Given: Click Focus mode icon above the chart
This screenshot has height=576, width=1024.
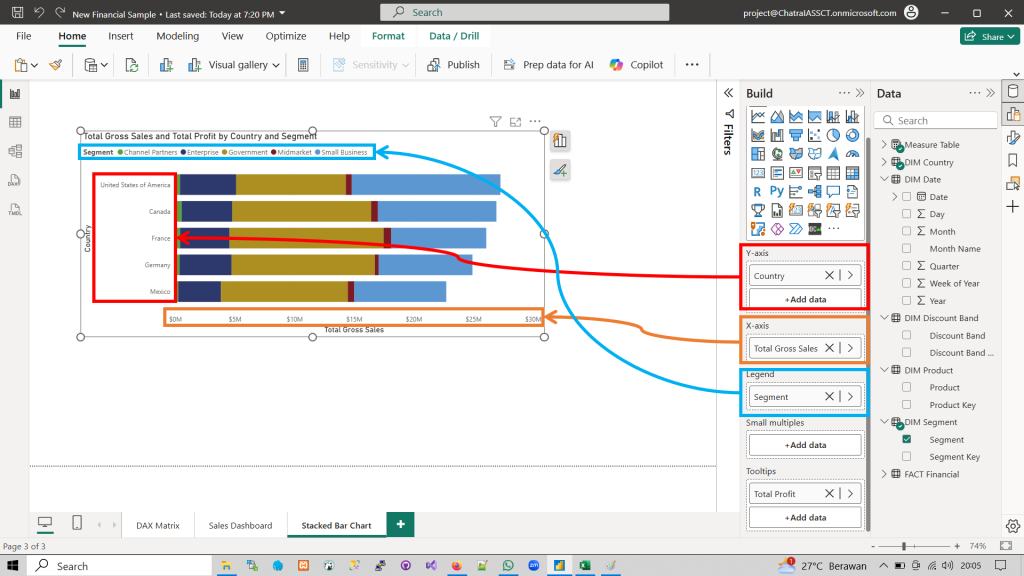Looking at the screenshot, I should 515,122.
